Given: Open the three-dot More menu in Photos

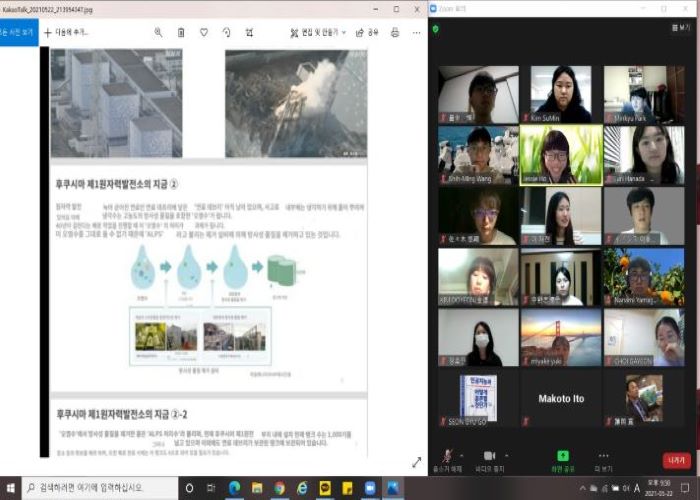Looking at the screenshot, I should coord(415,32).
